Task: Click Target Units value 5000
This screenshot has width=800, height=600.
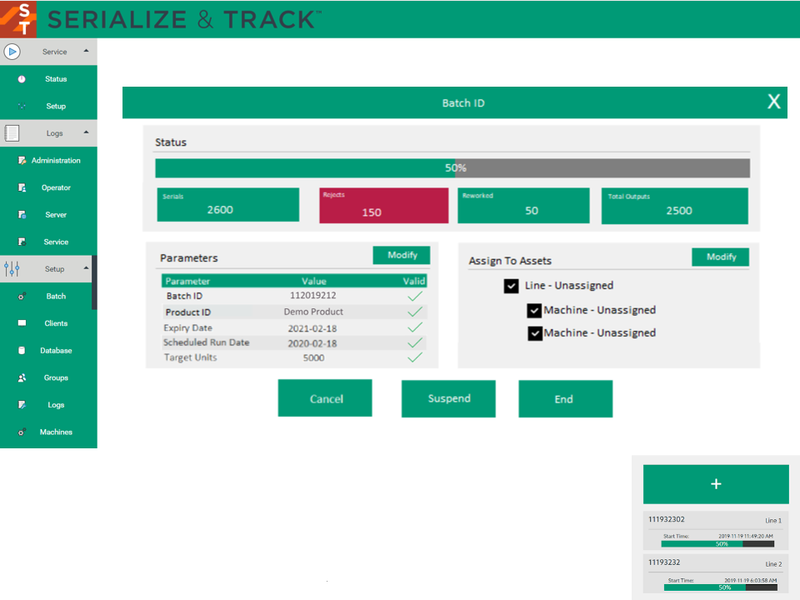Action: pos(313,358)
